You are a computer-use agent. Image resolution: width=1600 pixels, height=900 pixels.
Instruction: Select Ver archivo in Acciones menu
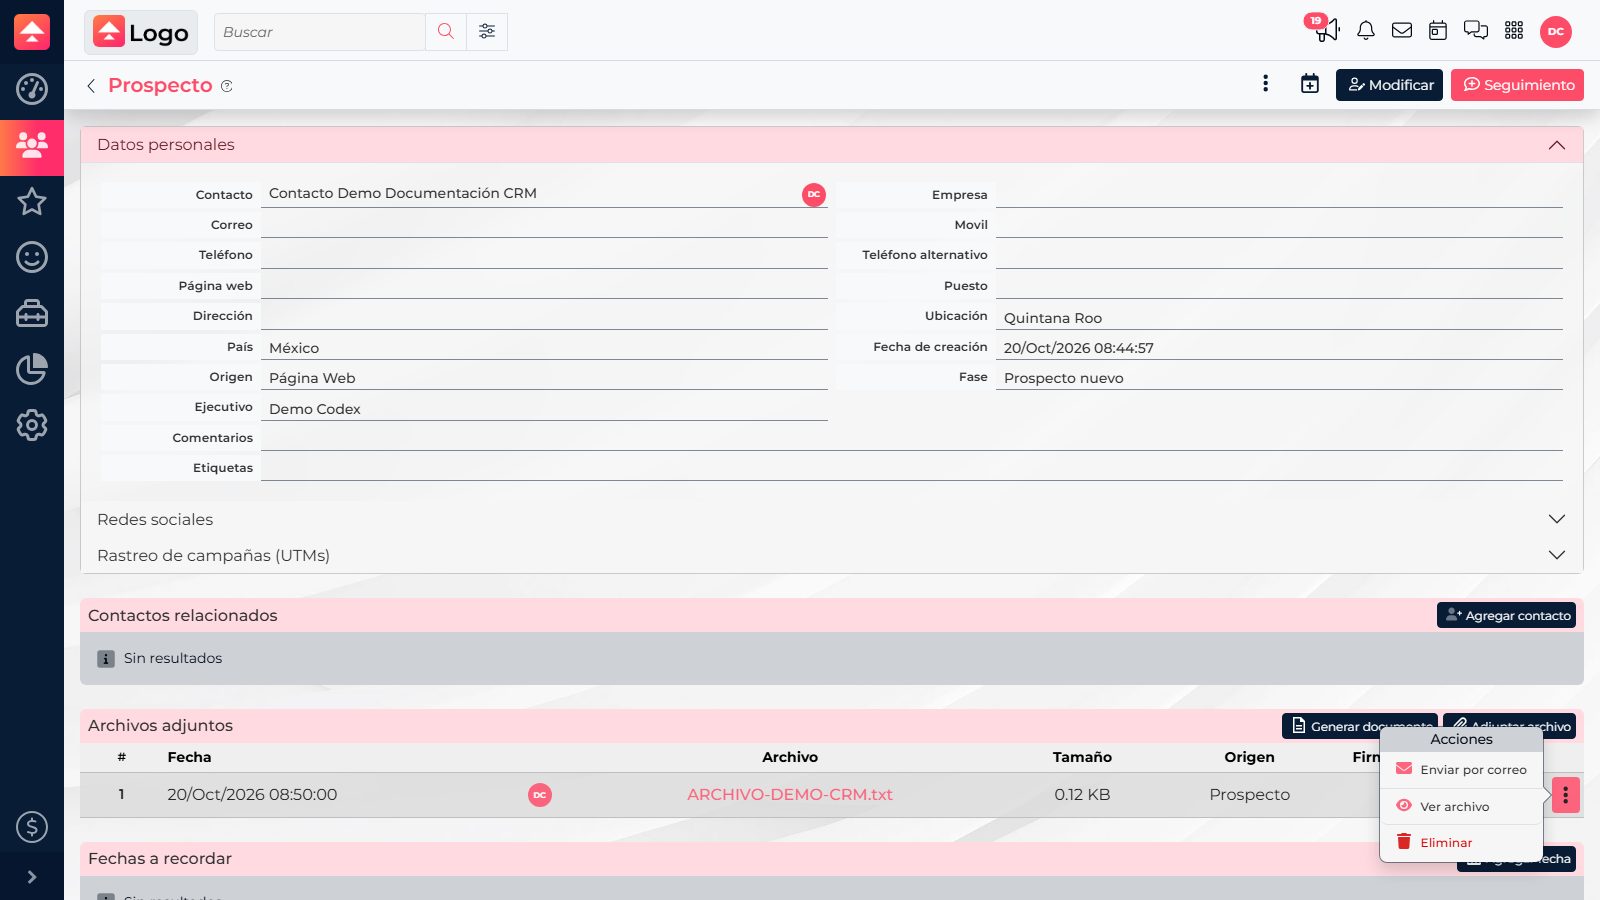[x=1462, y=806]
